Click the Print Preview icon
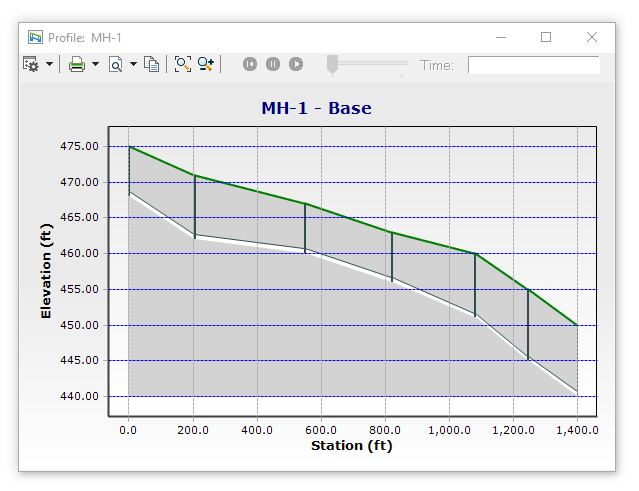 click(x=115, y=64)
